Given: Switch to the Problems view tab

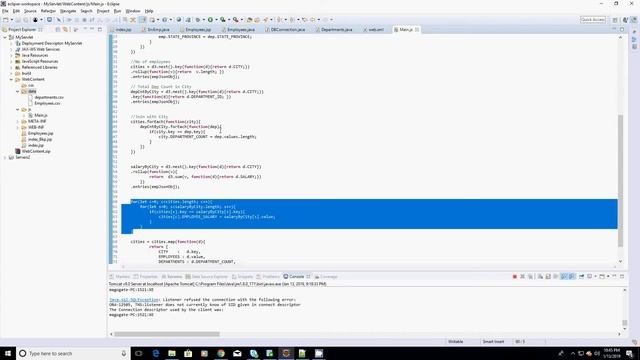Looking at the screenshot, I should [x=271, y=277].
